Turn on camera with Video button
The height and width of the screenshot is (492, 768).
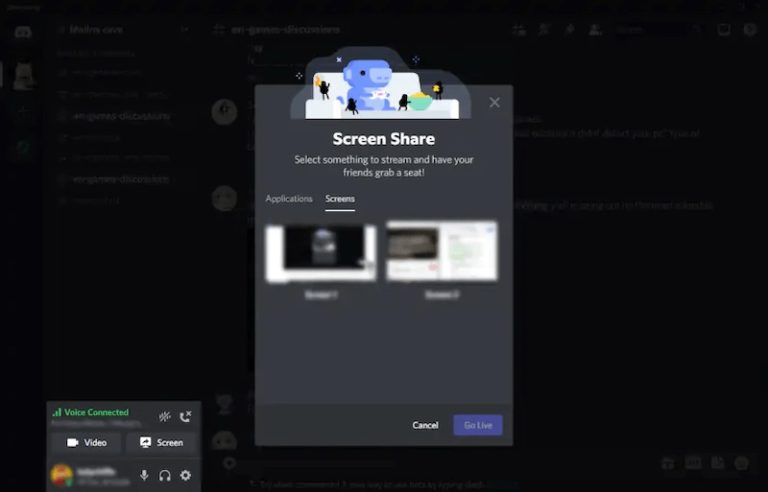(x=86, y=442)
